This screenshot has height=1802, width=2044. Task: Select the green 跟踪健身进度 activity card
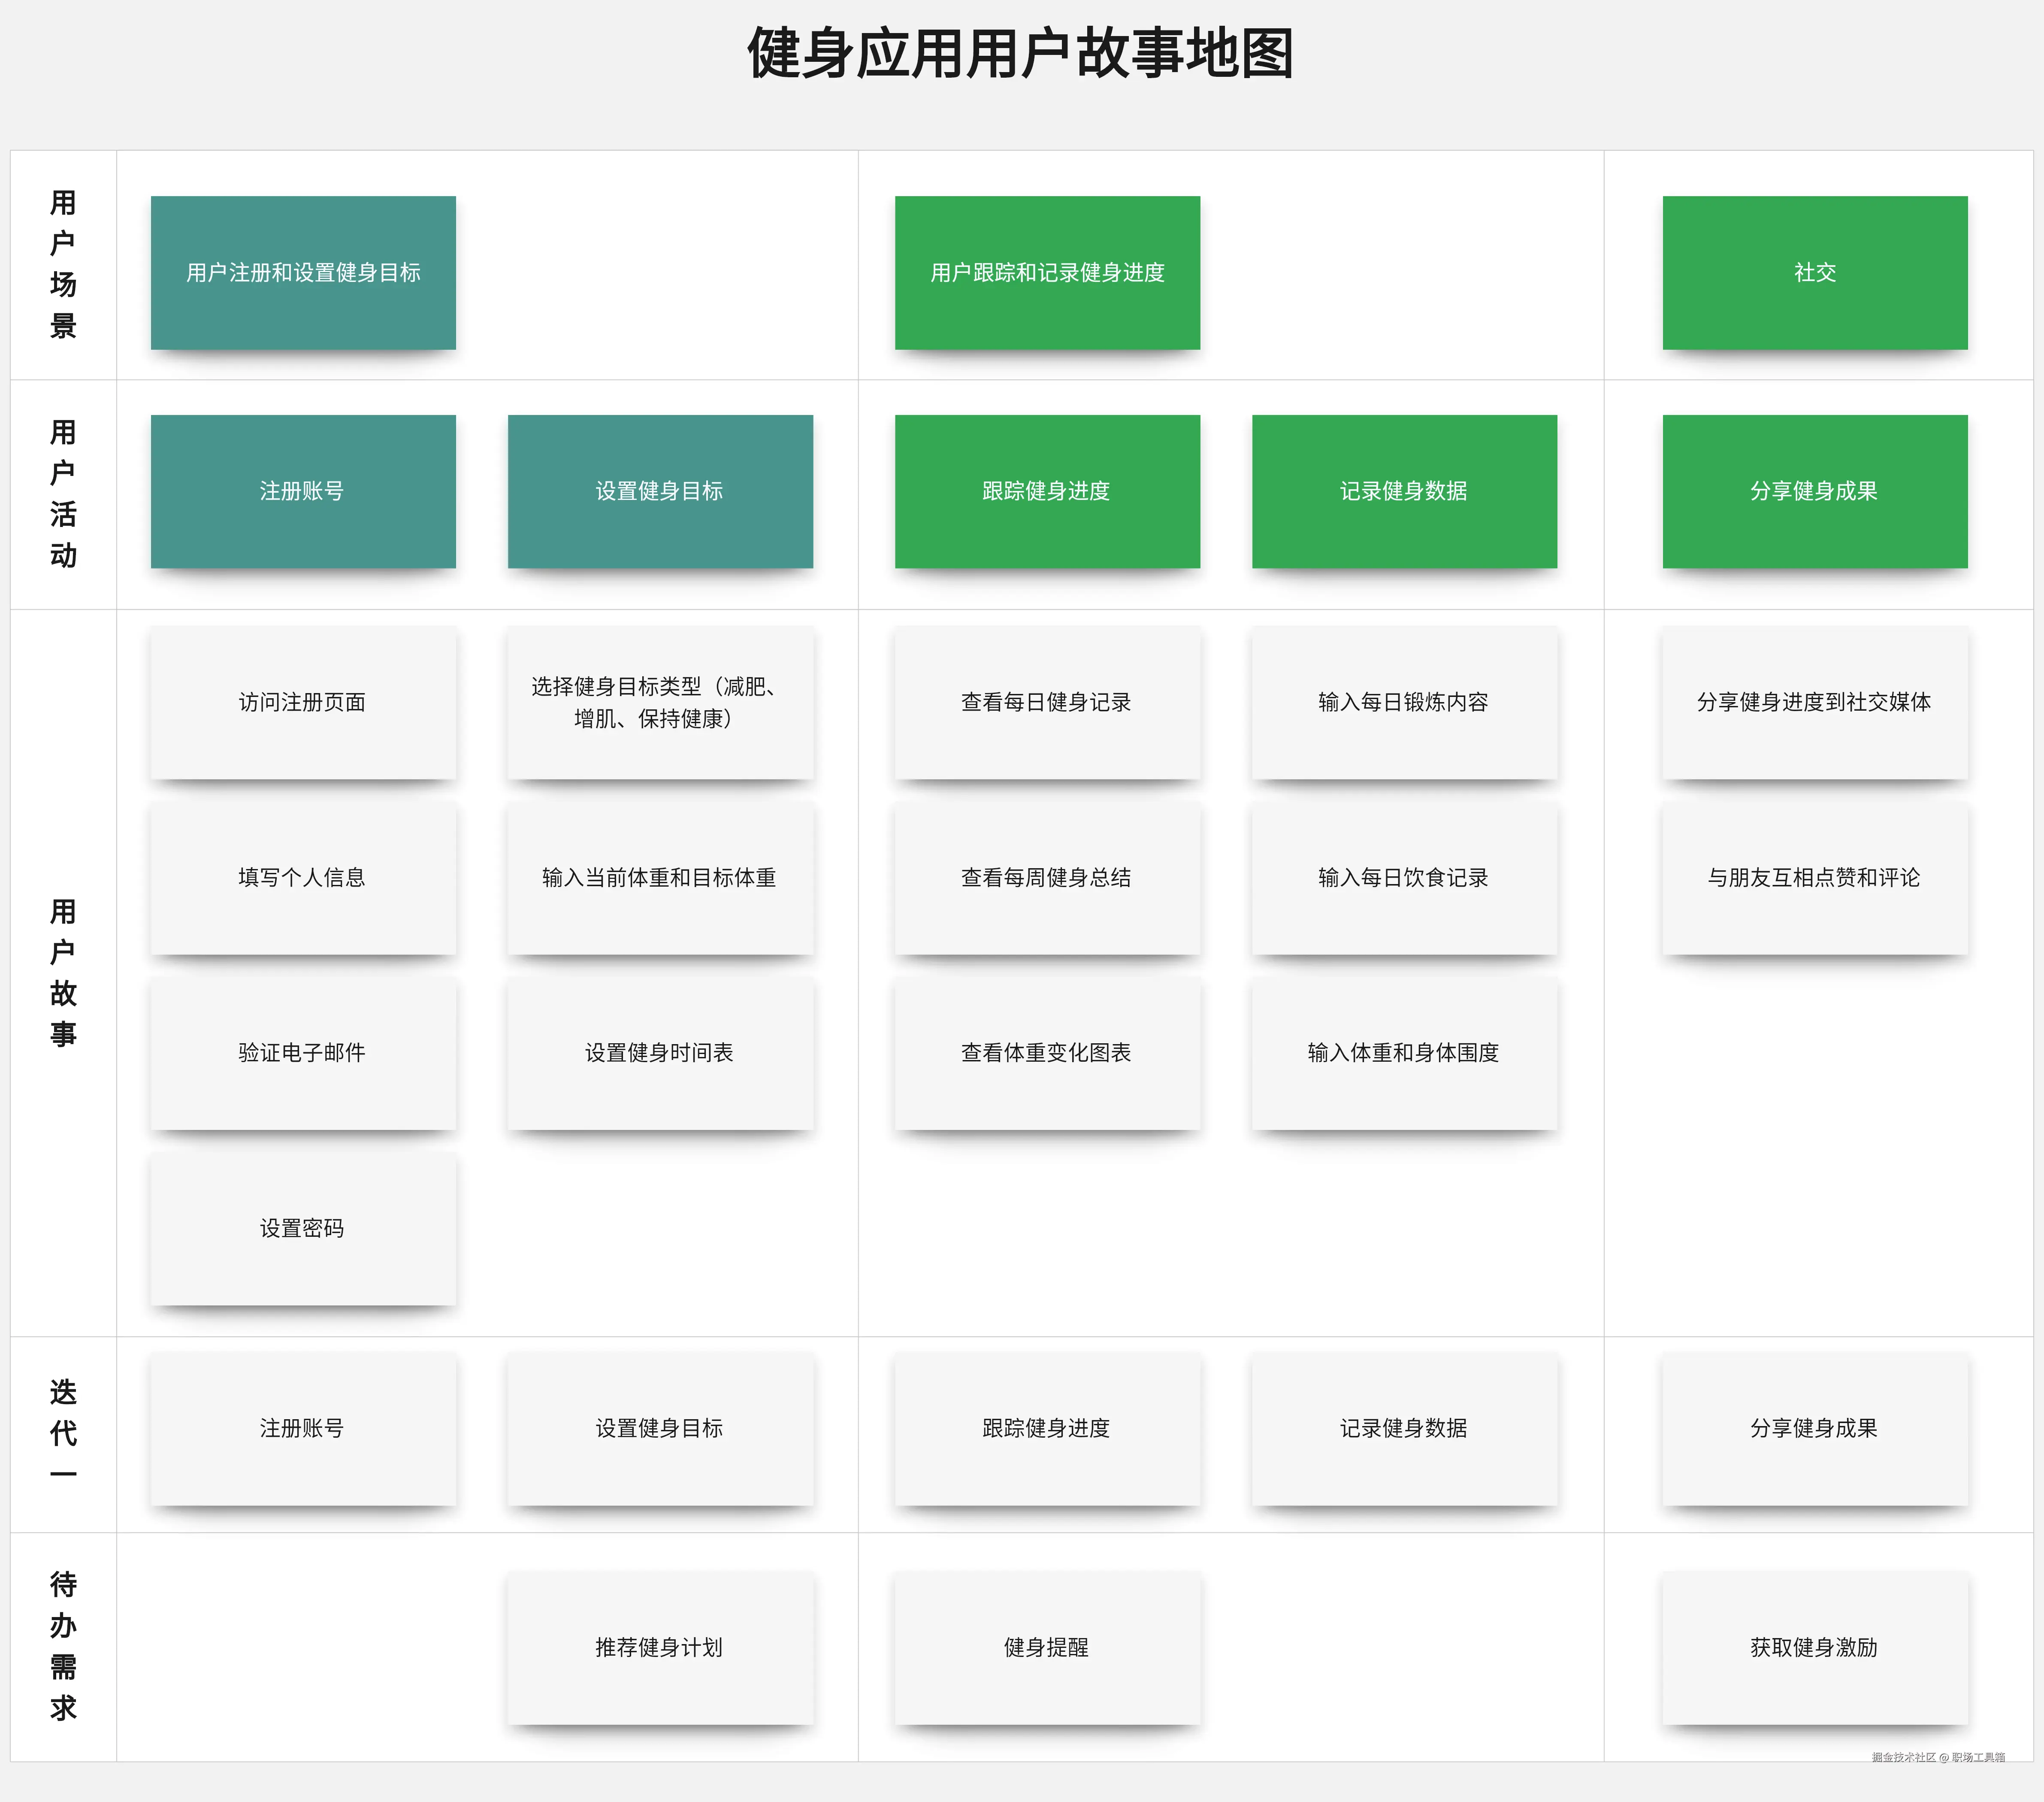[1047, 491]
